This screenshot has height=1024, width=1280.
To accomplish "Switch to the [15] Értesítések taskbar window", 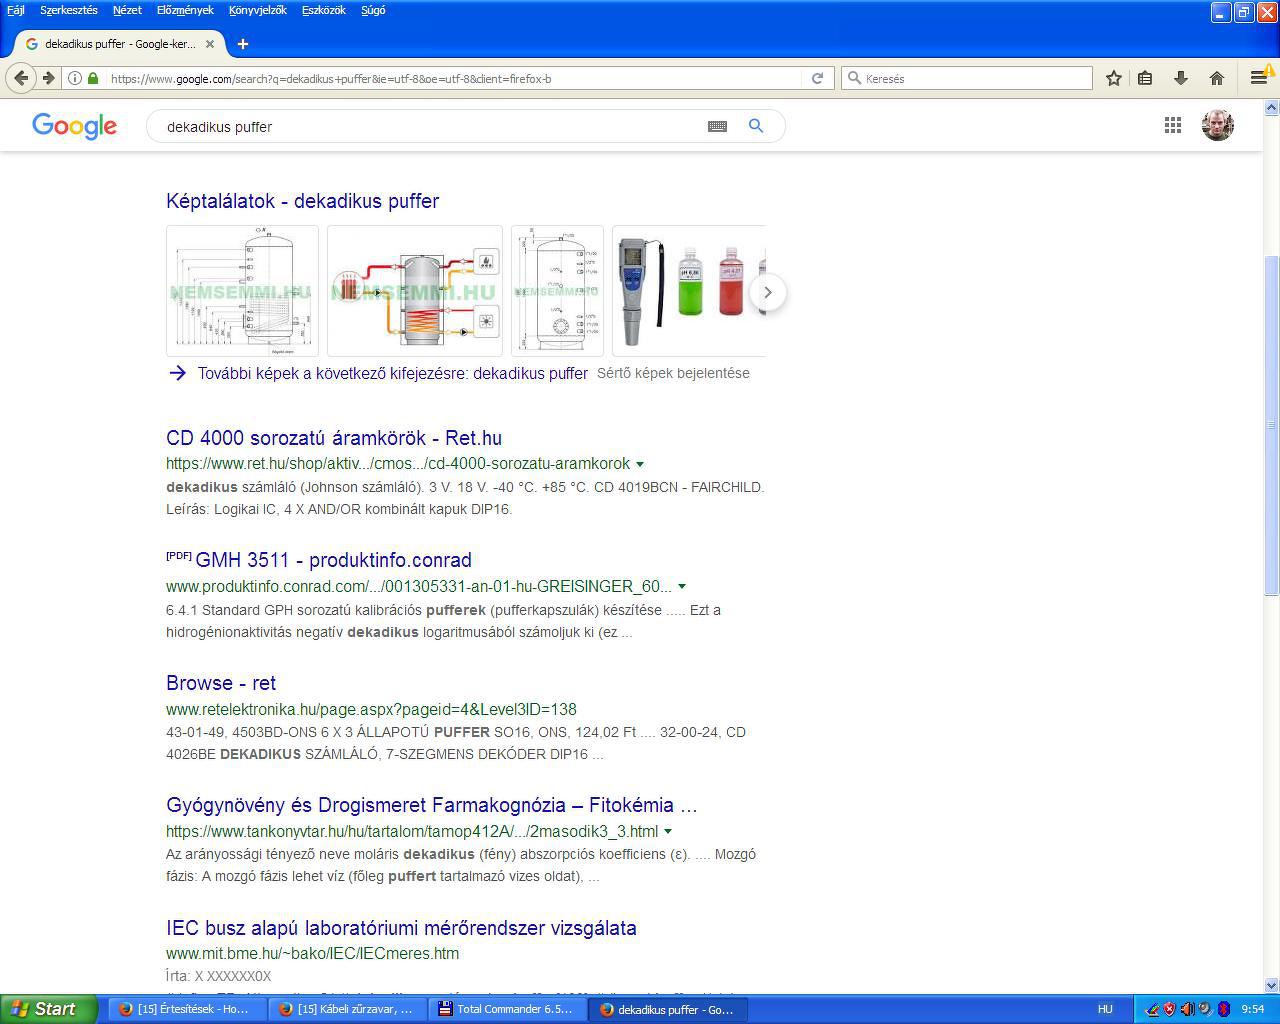I will (186, 1009).
